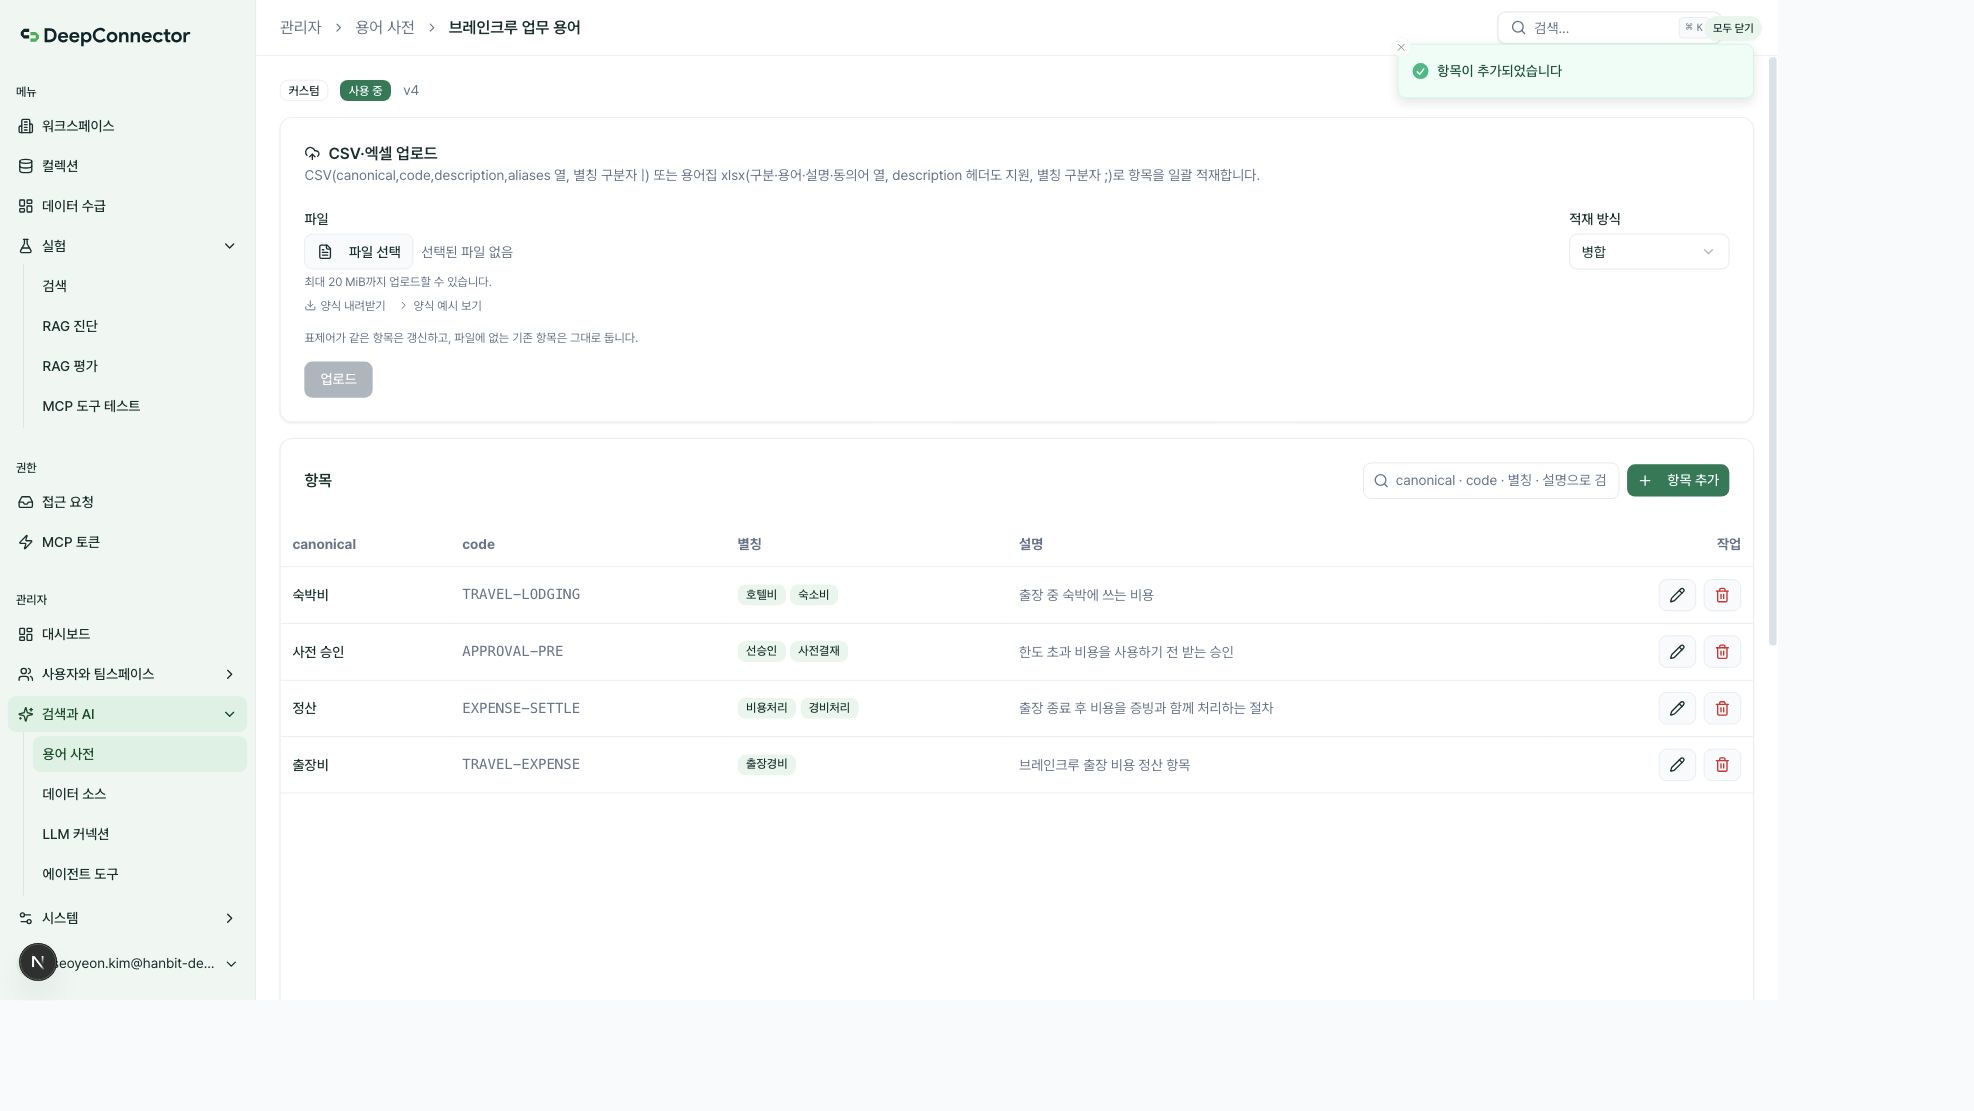Expand 양식 예시 보기
1974x1111 pixels.
441,306
